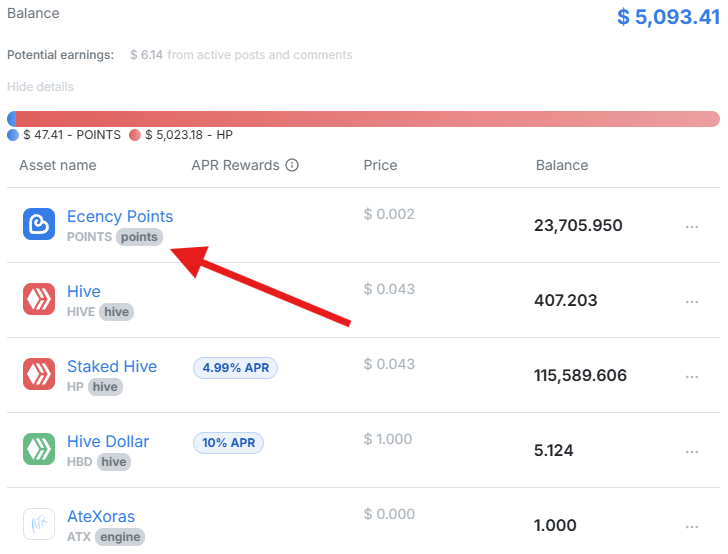The image size is (728, 554).
Task: Click the Balance column header
Action: pyautogui.click(x=562, y=165)
